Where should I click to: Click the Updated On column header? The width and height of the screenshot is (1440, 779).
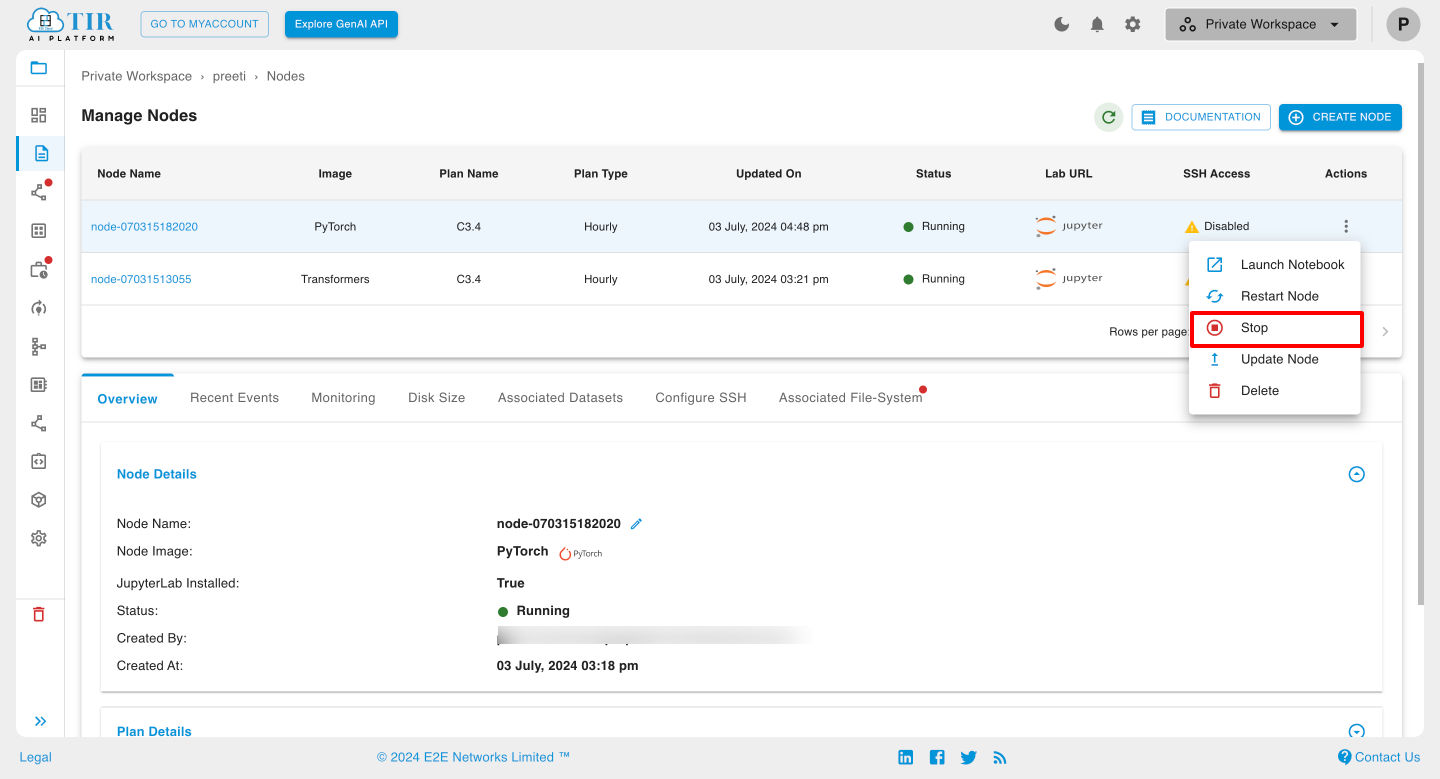pyautogui.click(x=768, y=174)
